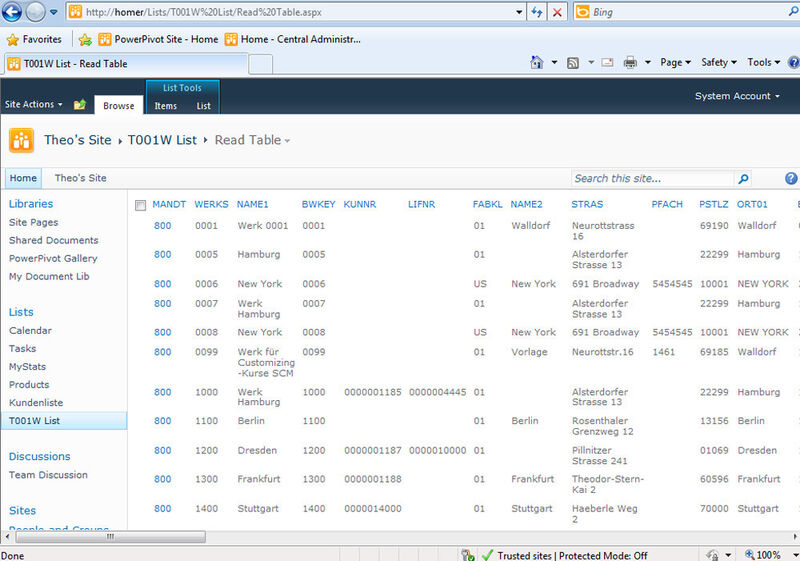Open the recent pages dropdown arrow

[x=54, y=12]
